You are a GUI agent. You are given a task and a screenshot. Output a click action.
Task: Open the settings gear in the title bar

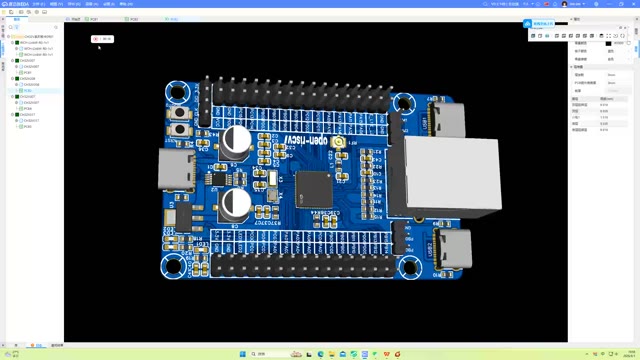[596, 4]
